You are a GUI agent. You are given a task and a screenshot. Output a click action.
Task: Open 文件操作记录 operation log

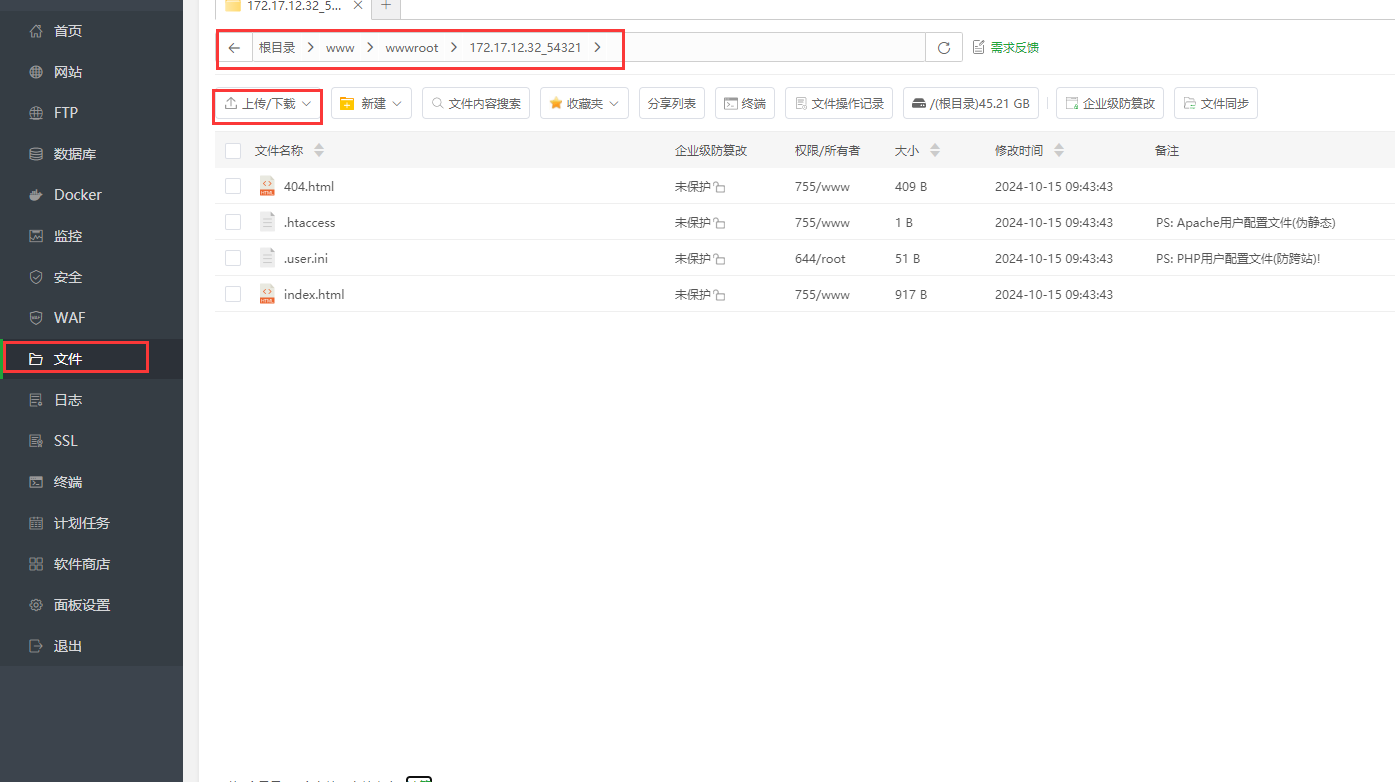coord(839,103)
